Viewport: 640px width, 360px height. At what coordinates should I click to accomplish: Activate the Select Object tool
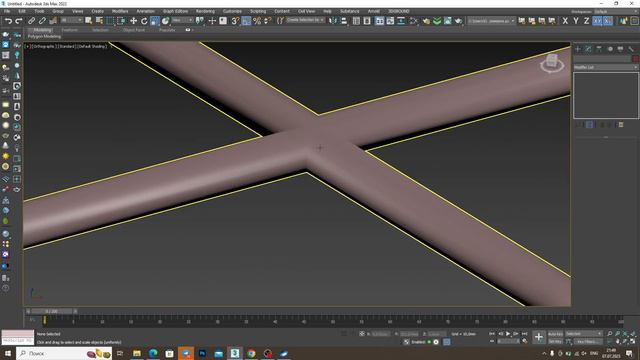pyautogui.click(x=89, y=21)
